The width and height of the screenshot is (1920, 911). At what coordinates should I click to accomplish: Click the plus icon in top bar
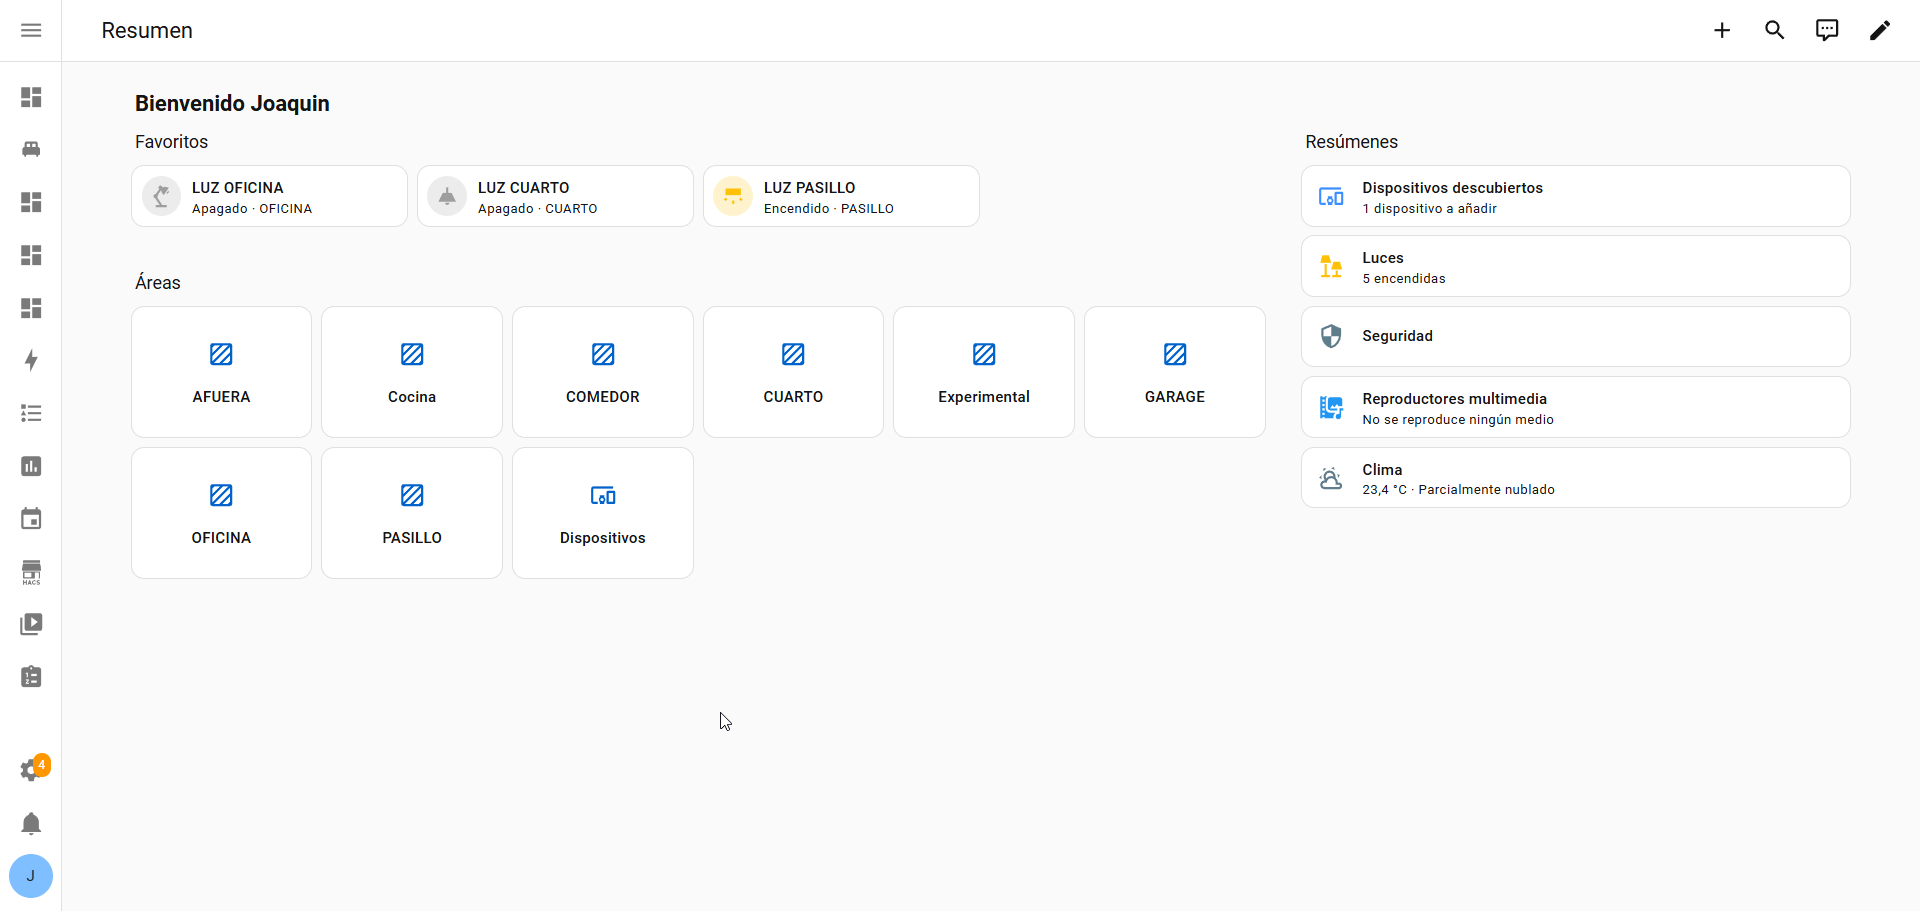pos(1722,30)
